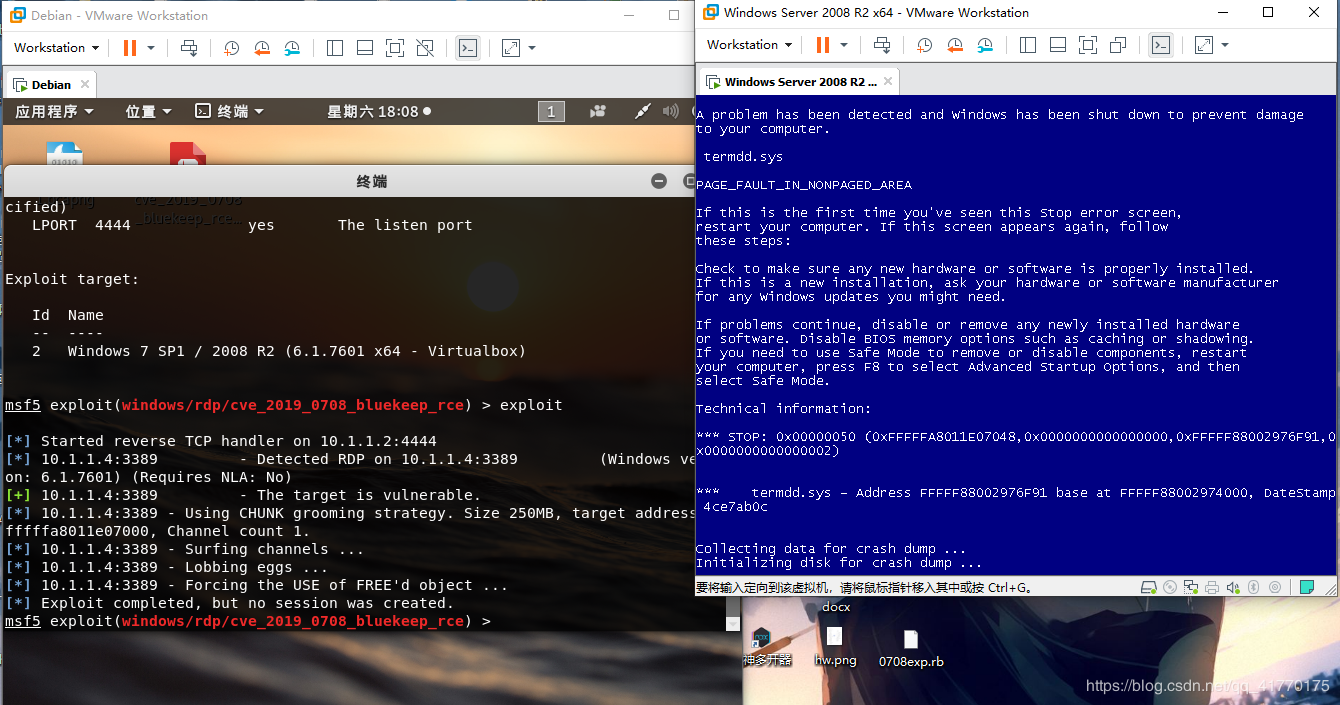Toggle console view button in Debian window

[x=467, y=47]
